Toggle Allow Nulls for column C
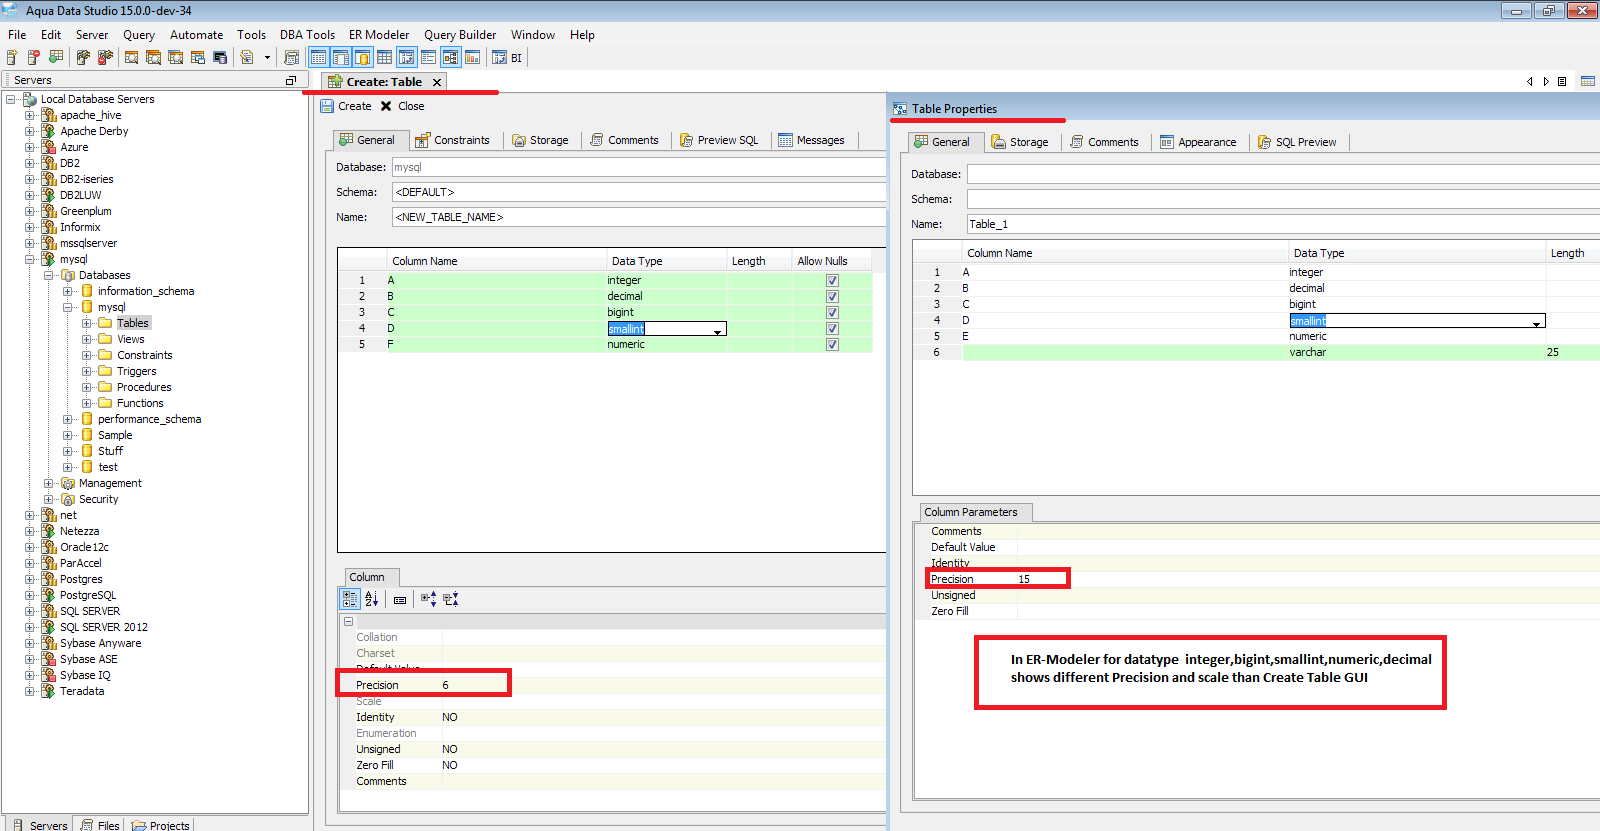The image size is (1600, 831). click(832, 313)
